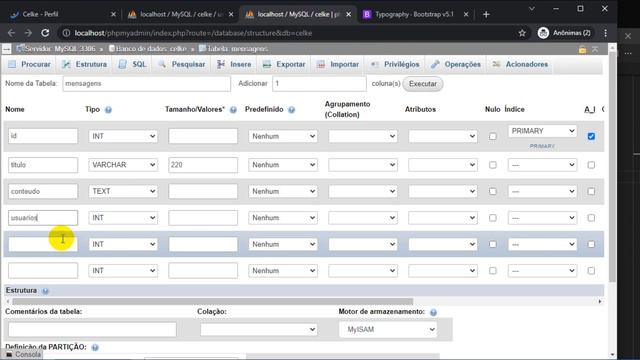This screenshot has height=360, width=640.
Task: Click the usuarios name field
Action: pyautogui.click(x=43, y=218)
